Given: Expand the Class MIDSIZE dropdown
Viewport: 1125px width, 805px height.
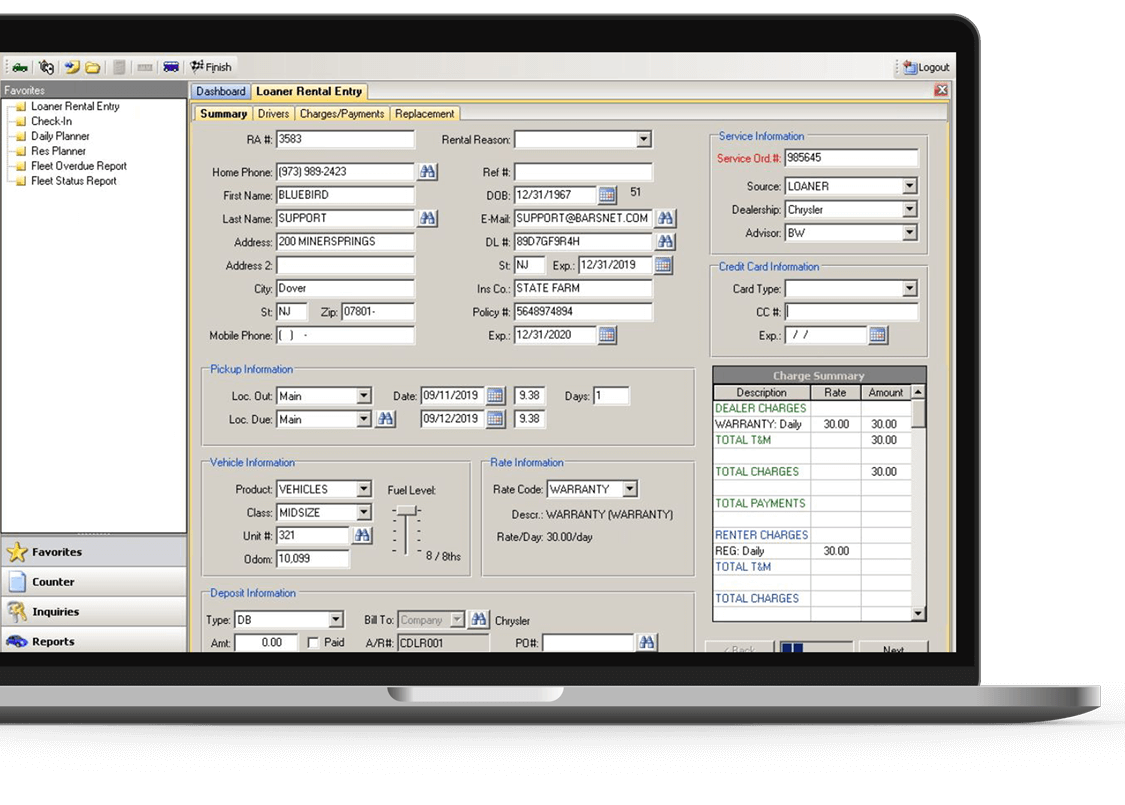Looking at the screenshot, I should pyautogui.click(x=364, y=512).
